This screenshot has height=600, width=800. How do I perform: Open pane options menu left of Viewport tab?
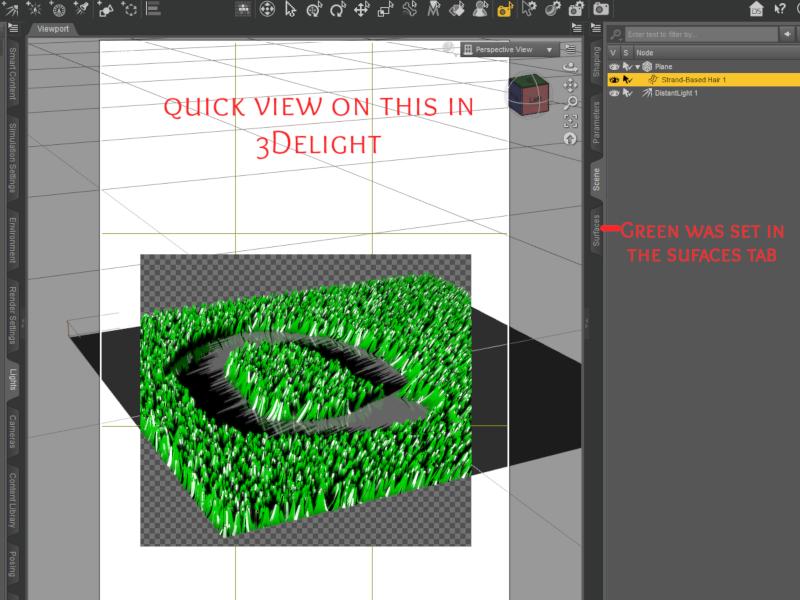point(13,28)
